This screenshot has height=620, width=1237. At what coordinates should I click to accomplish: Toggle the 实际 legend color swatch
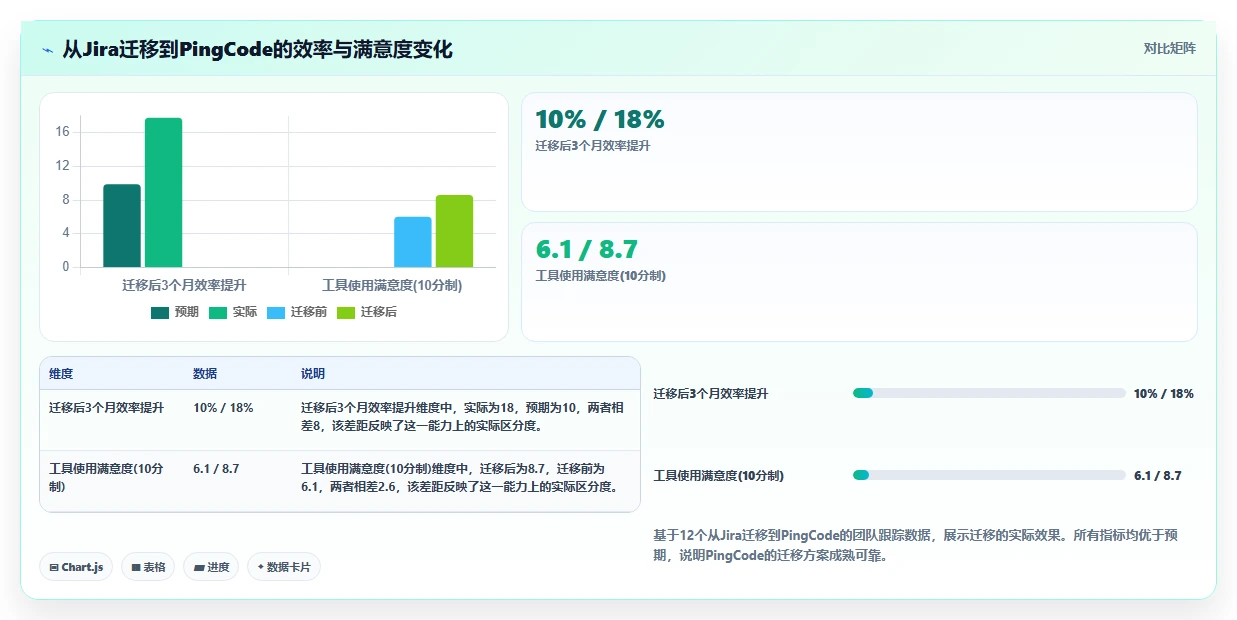click(218, 312)
